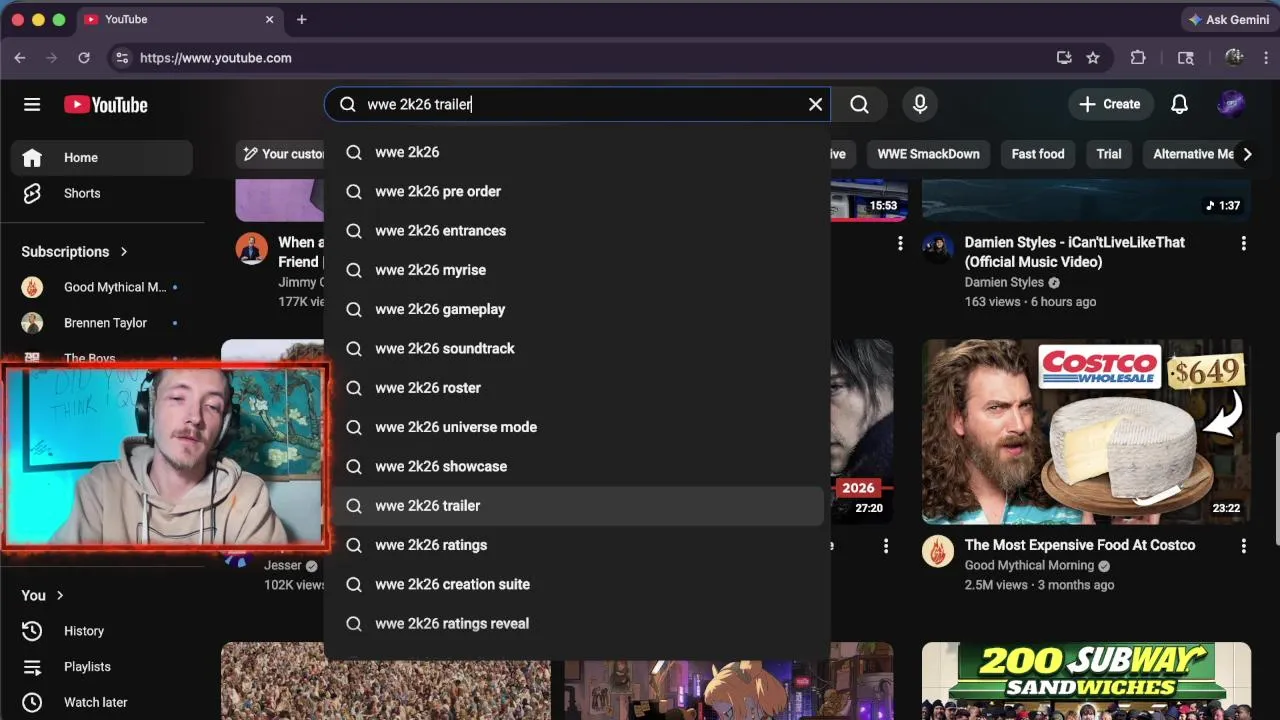
Task: Click the browser profile avatar
Action: tap(1234, 58)
